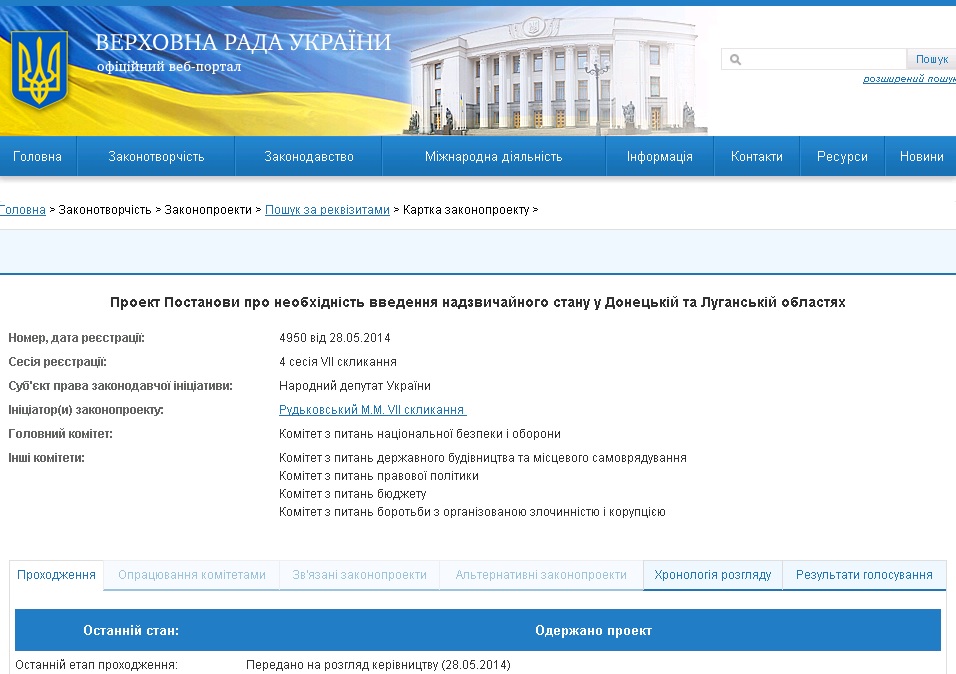Open the Головна main menu item
This screenshot has width=956, height=674.
(38, 157)
